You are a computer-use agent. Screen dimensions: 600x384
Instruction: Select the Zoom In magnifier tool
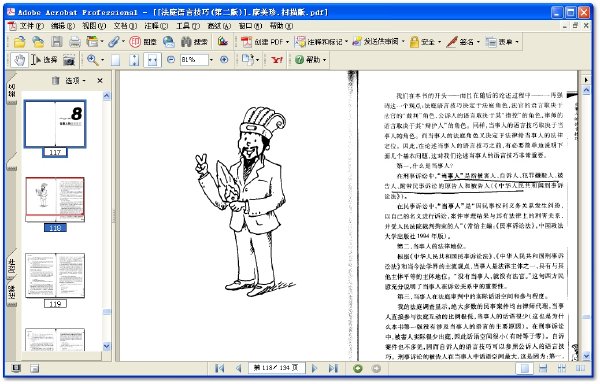click(92, 60)
